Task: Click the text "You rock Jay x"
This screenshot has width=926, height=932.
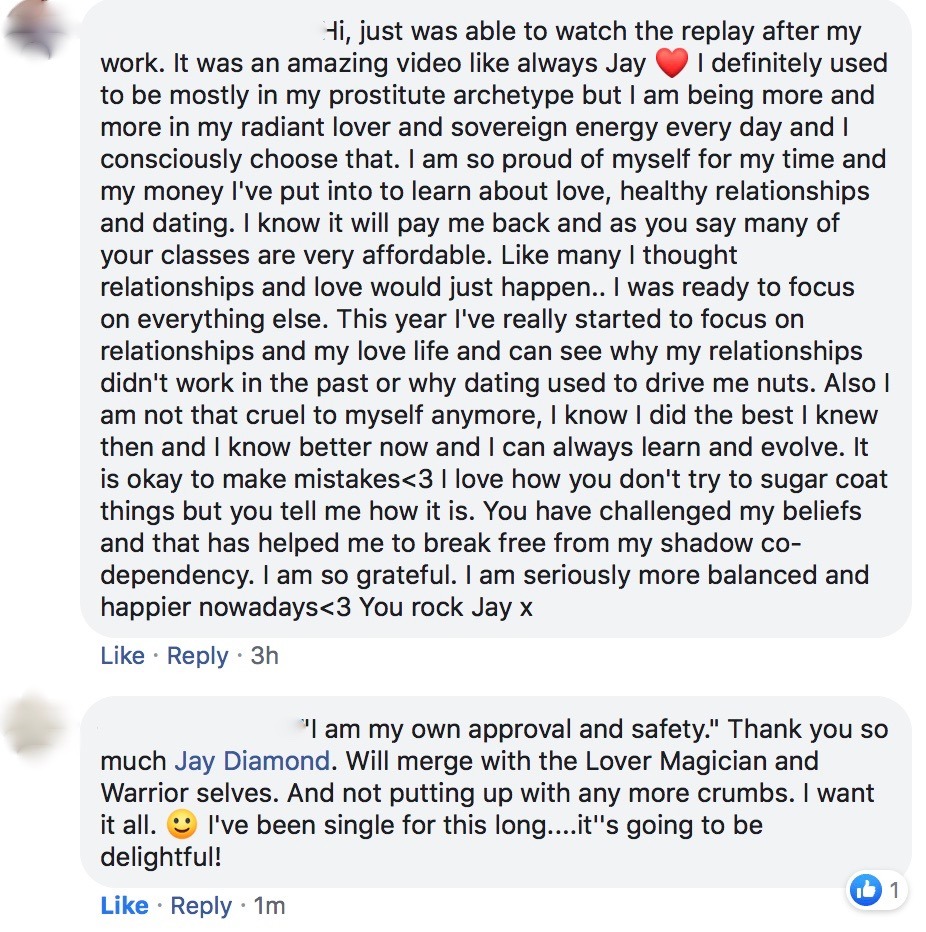Action: click(446, 607)
